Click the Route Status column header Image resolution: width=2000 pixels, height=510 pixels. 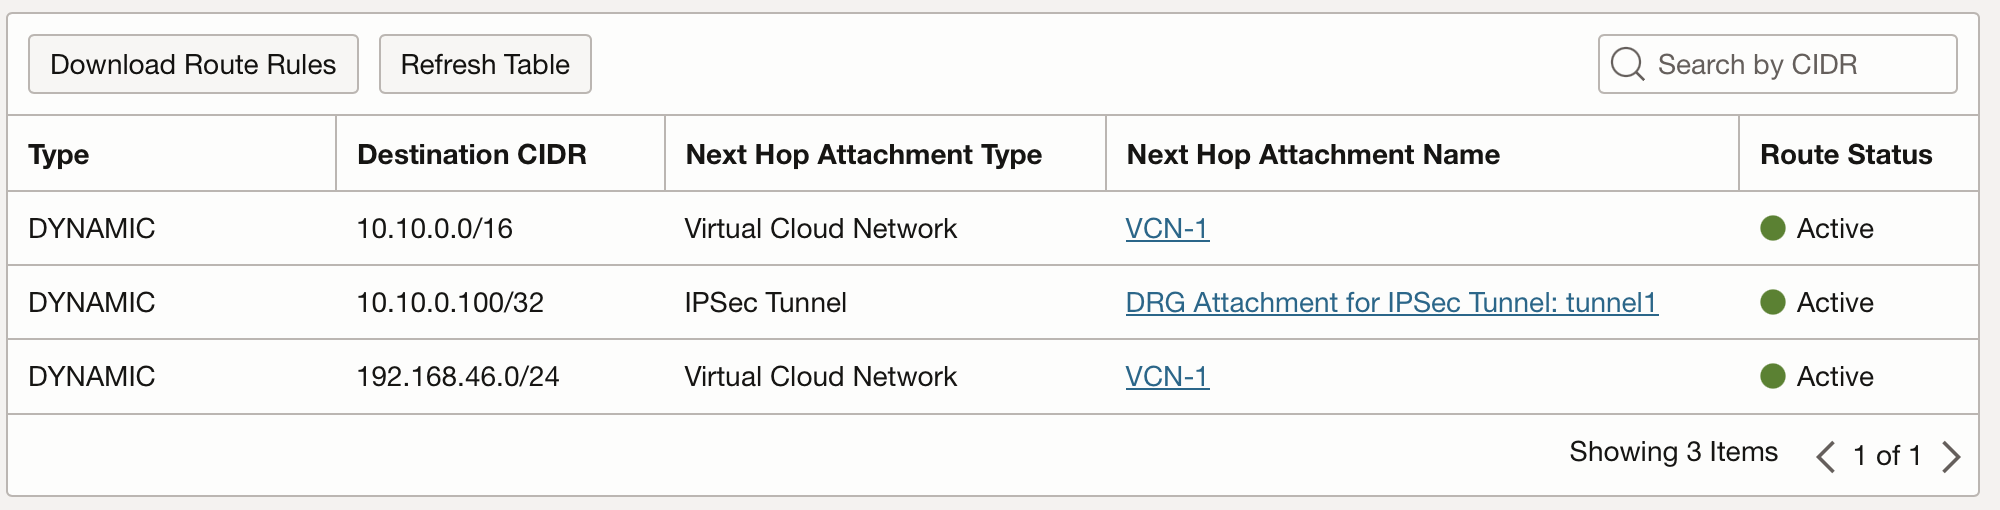(x=1845, y=155)
